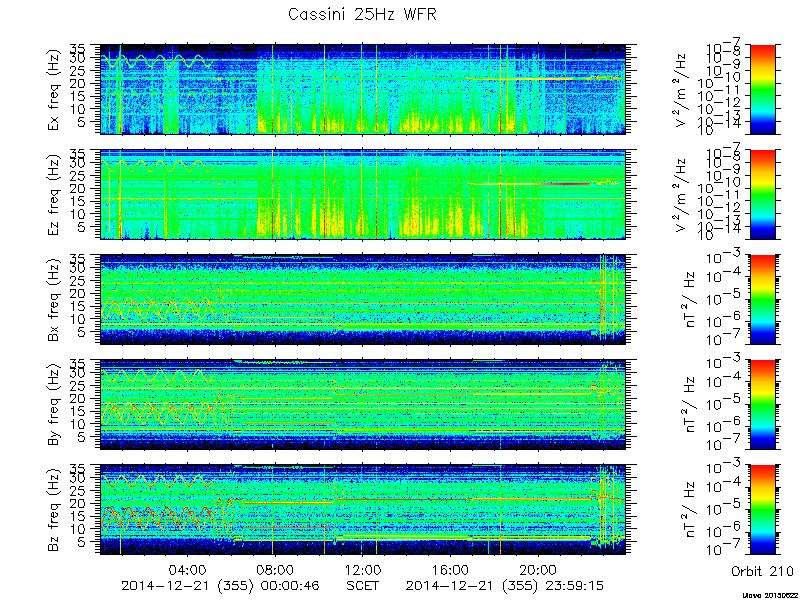Image resolution: width=800 pixels, height=600 pixels.
Task: Click the end time "2014-12-21 (355) 23:59:15"
Action: click(505, 585)
